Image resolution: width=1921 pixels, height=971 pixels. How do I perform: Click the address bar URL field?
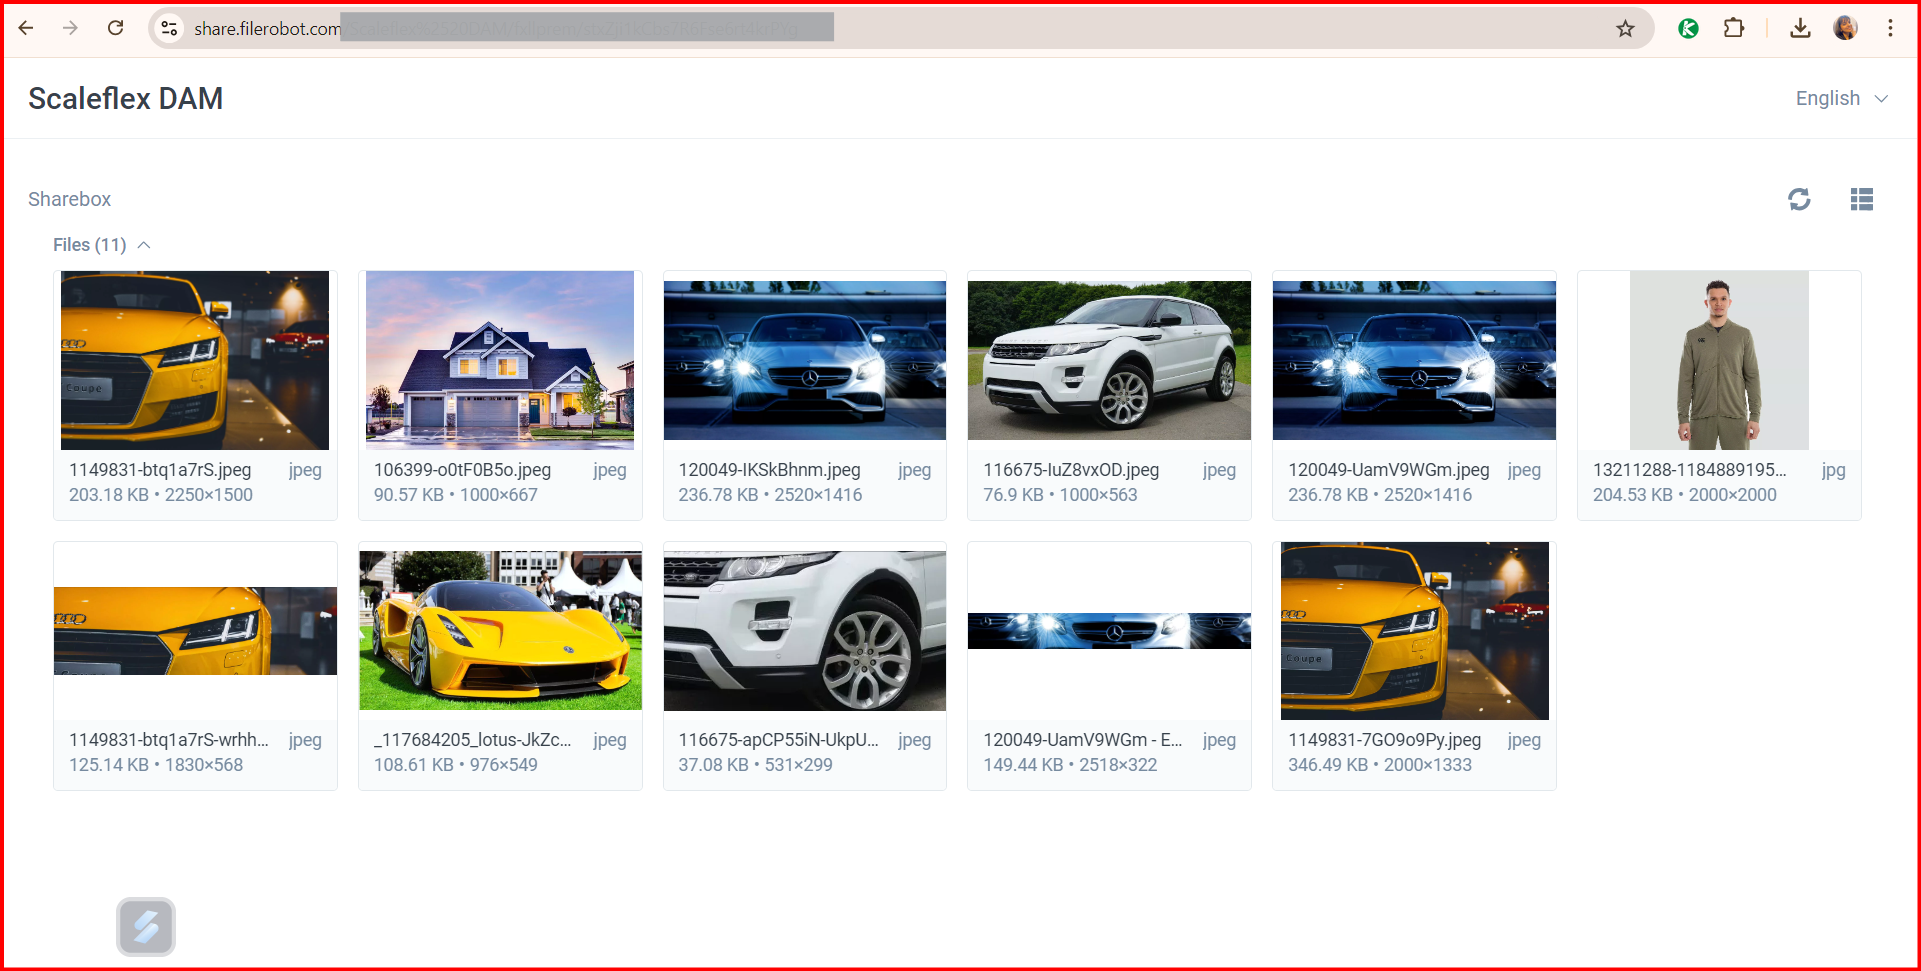coord(700,29)
